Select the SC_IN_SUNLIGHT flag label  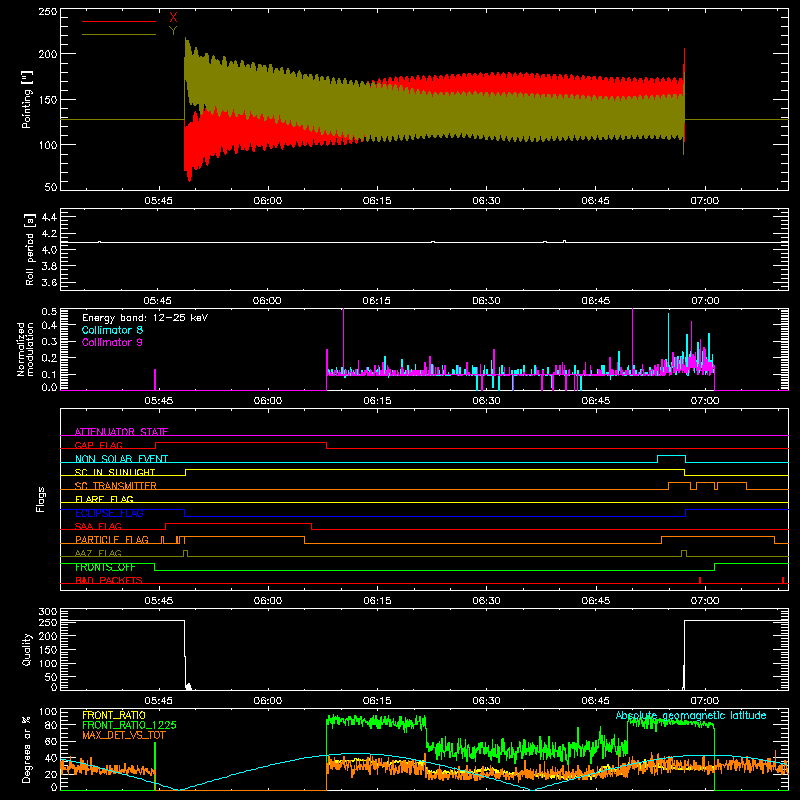(x=115, y=472)
